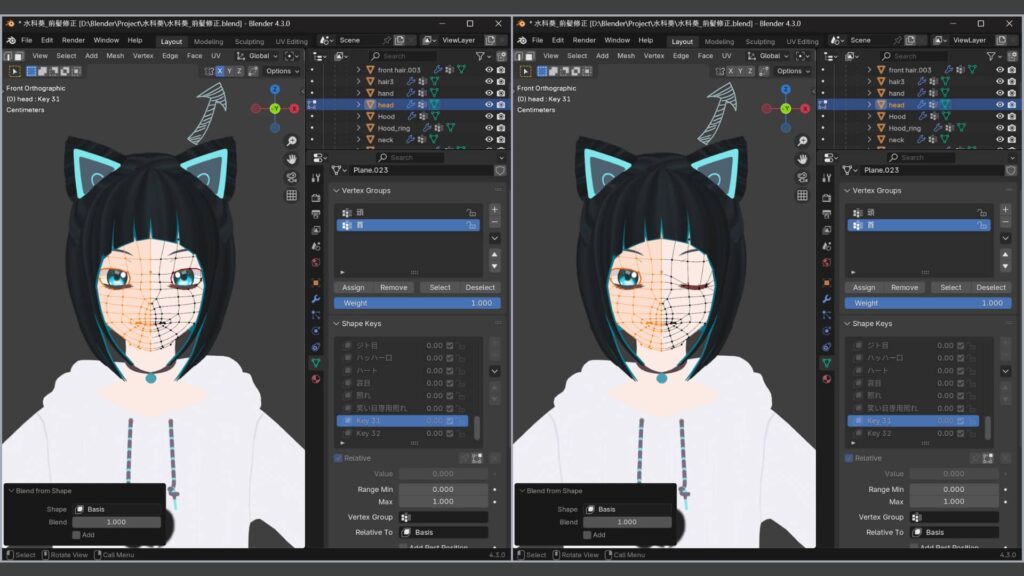The width and height of the screenshot is (1024, 576).
Task: Click pan hand gizmo in left window viewport
Action: 291,159
